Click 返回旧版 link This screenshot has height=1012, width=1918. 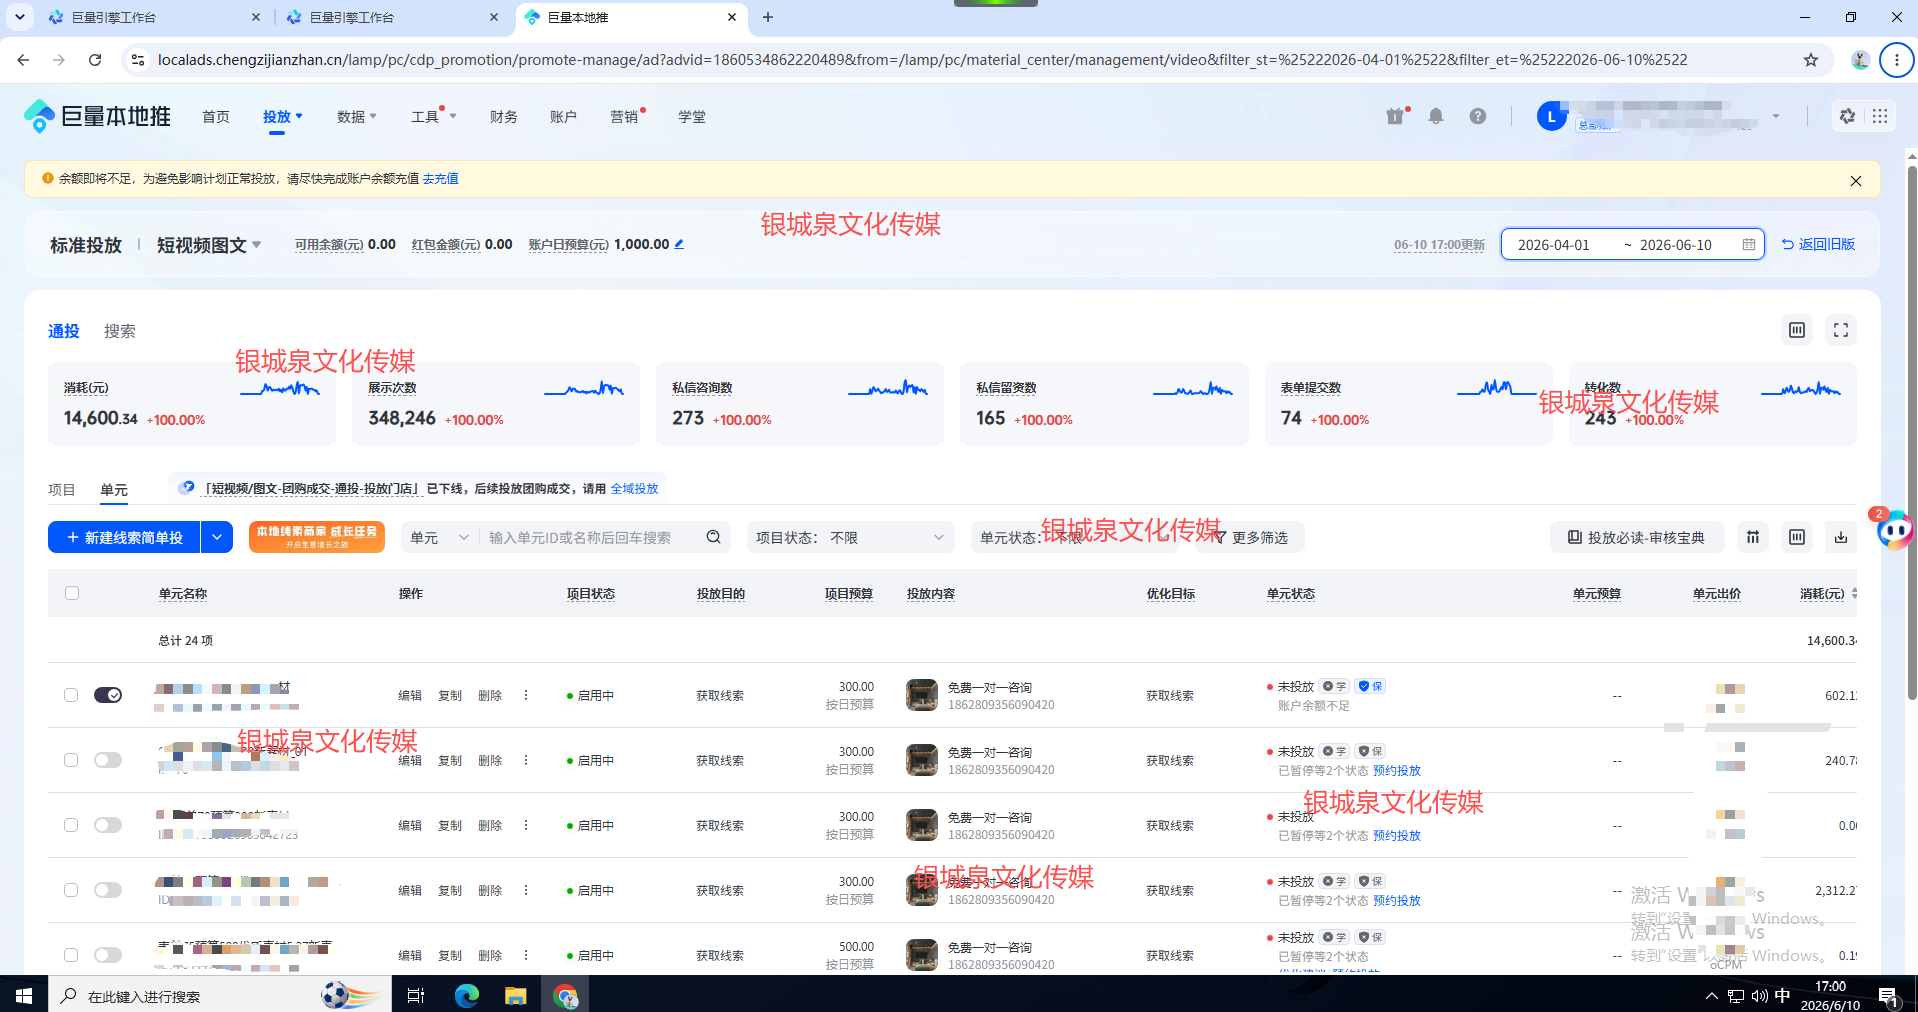(x=1819, y=244)
